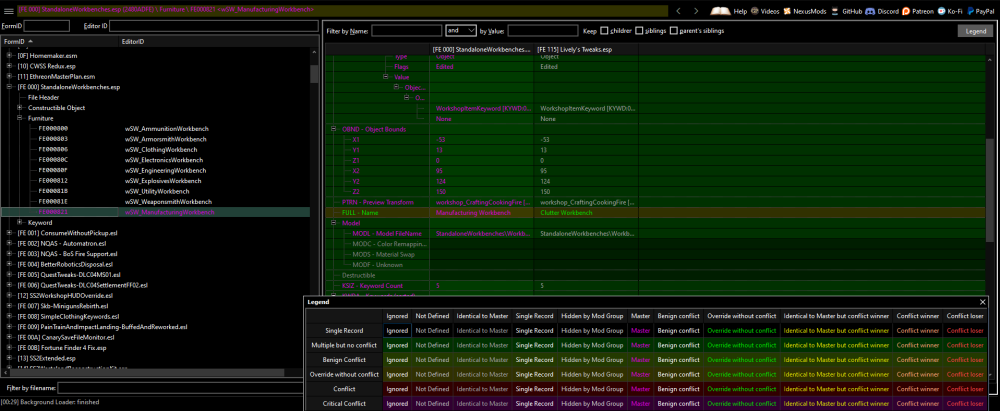Select wSW_AmmunitionWorkbench record
The image size is (1000, 411).
(167, 129)
